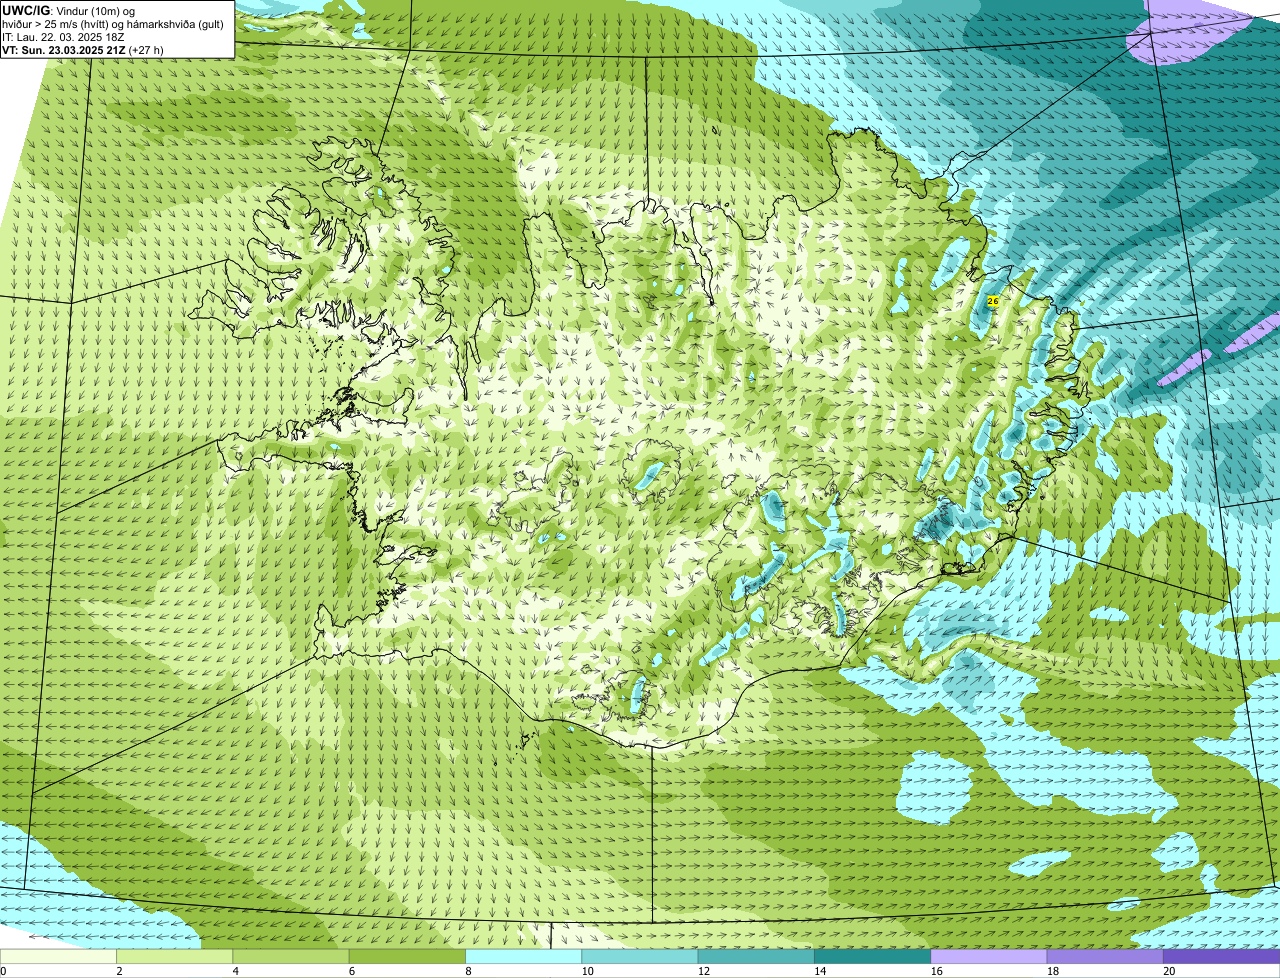Viewport: 1280px width, 978px height.
Task: Click the yellow 26 peak gust marker
Action: pos(993,301)
